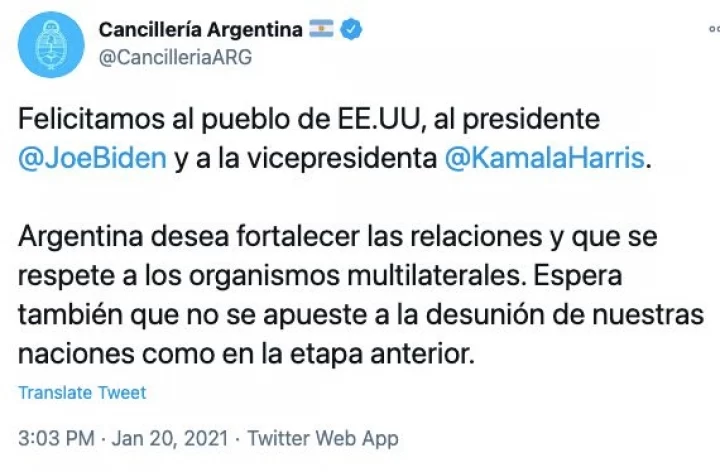Click the Argentina flag emoji

coord(321,28)
